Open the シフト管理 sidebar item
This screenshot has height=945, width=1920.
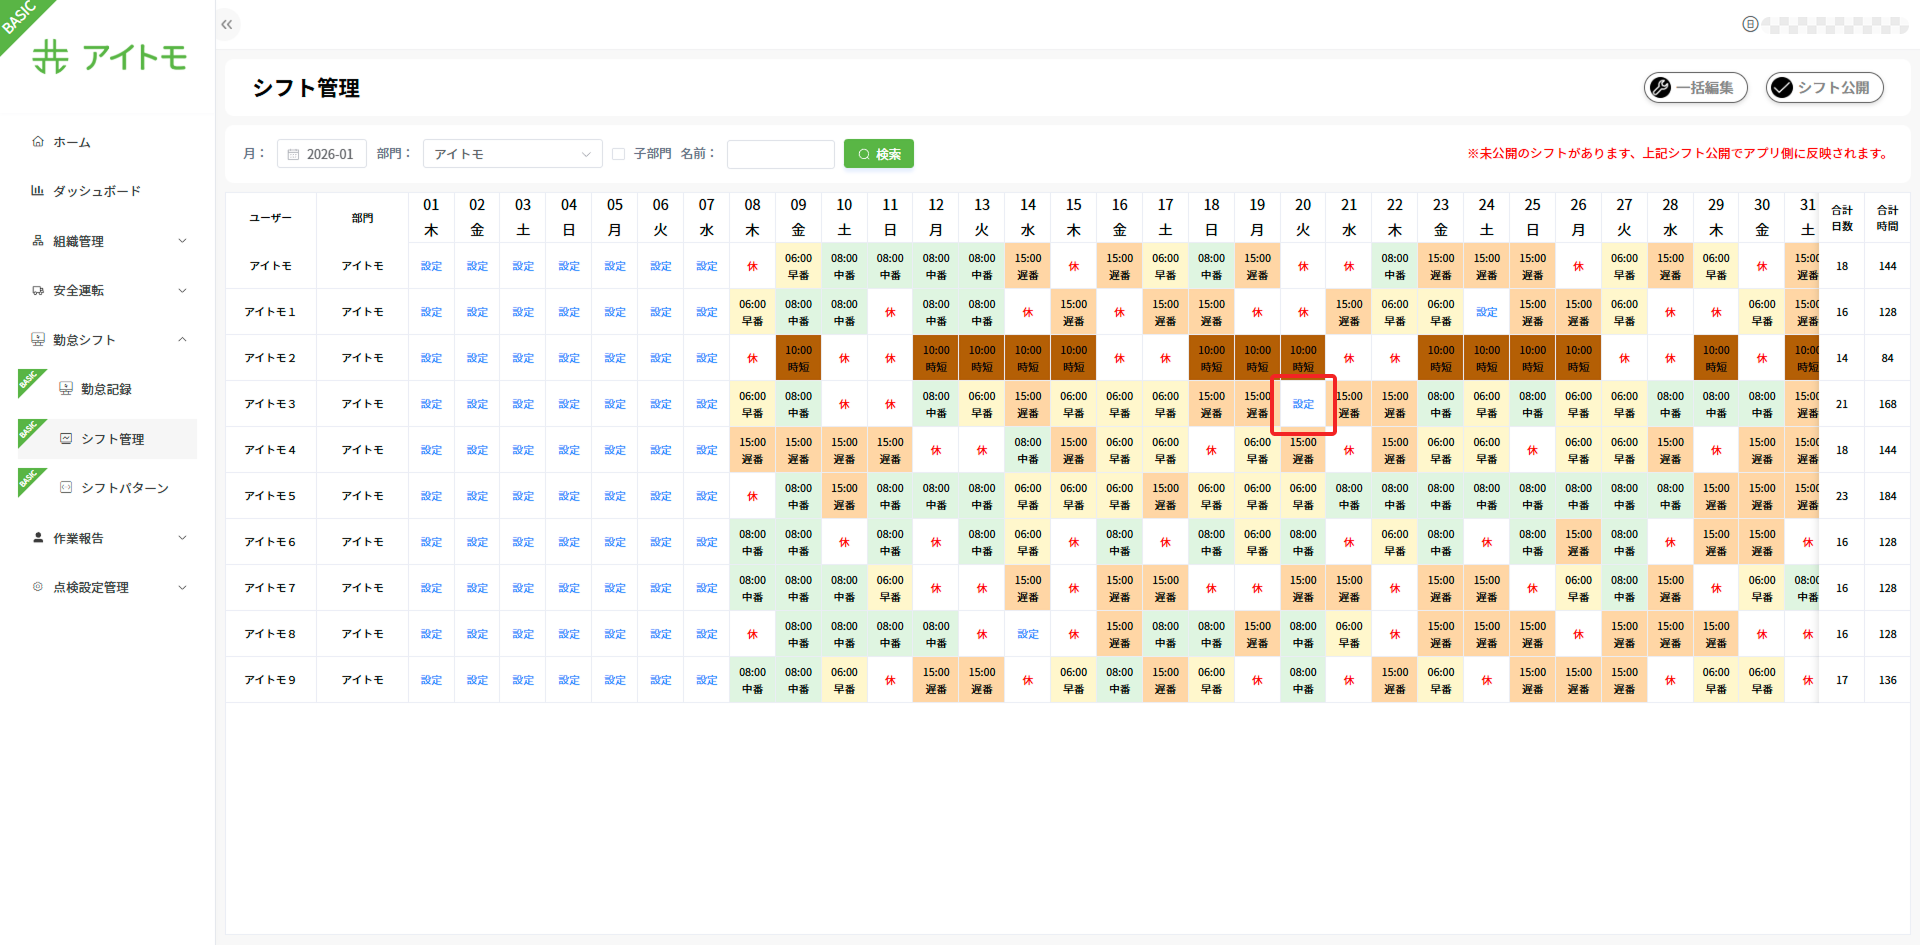[x=112, y=439]
